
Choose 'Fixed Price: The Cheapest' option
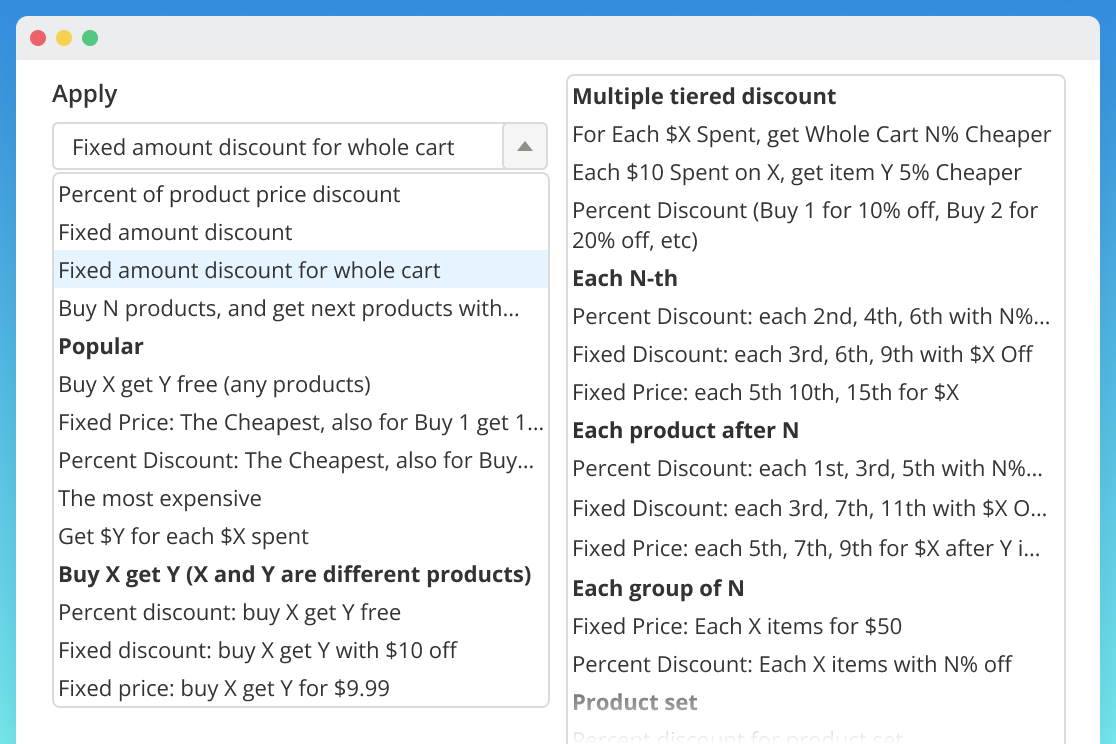coord(300,423)
